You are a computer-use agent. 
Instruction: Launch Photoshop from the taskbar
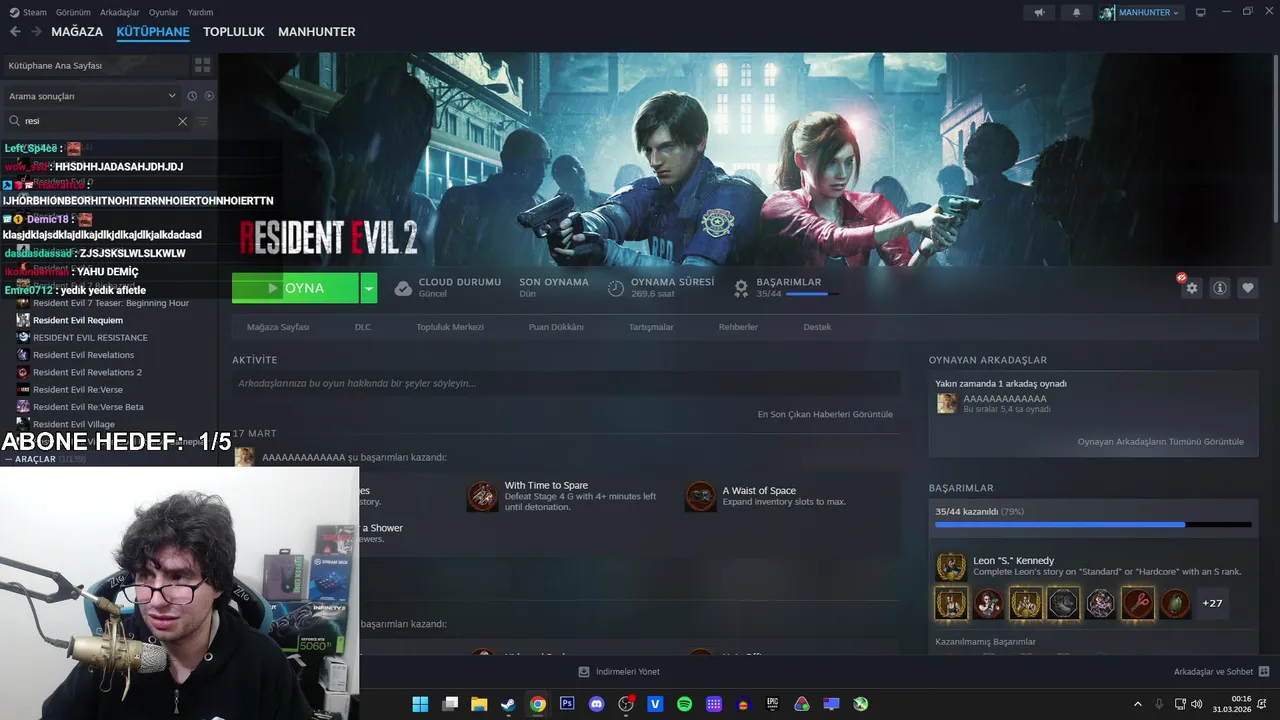[x=567, y=704]
